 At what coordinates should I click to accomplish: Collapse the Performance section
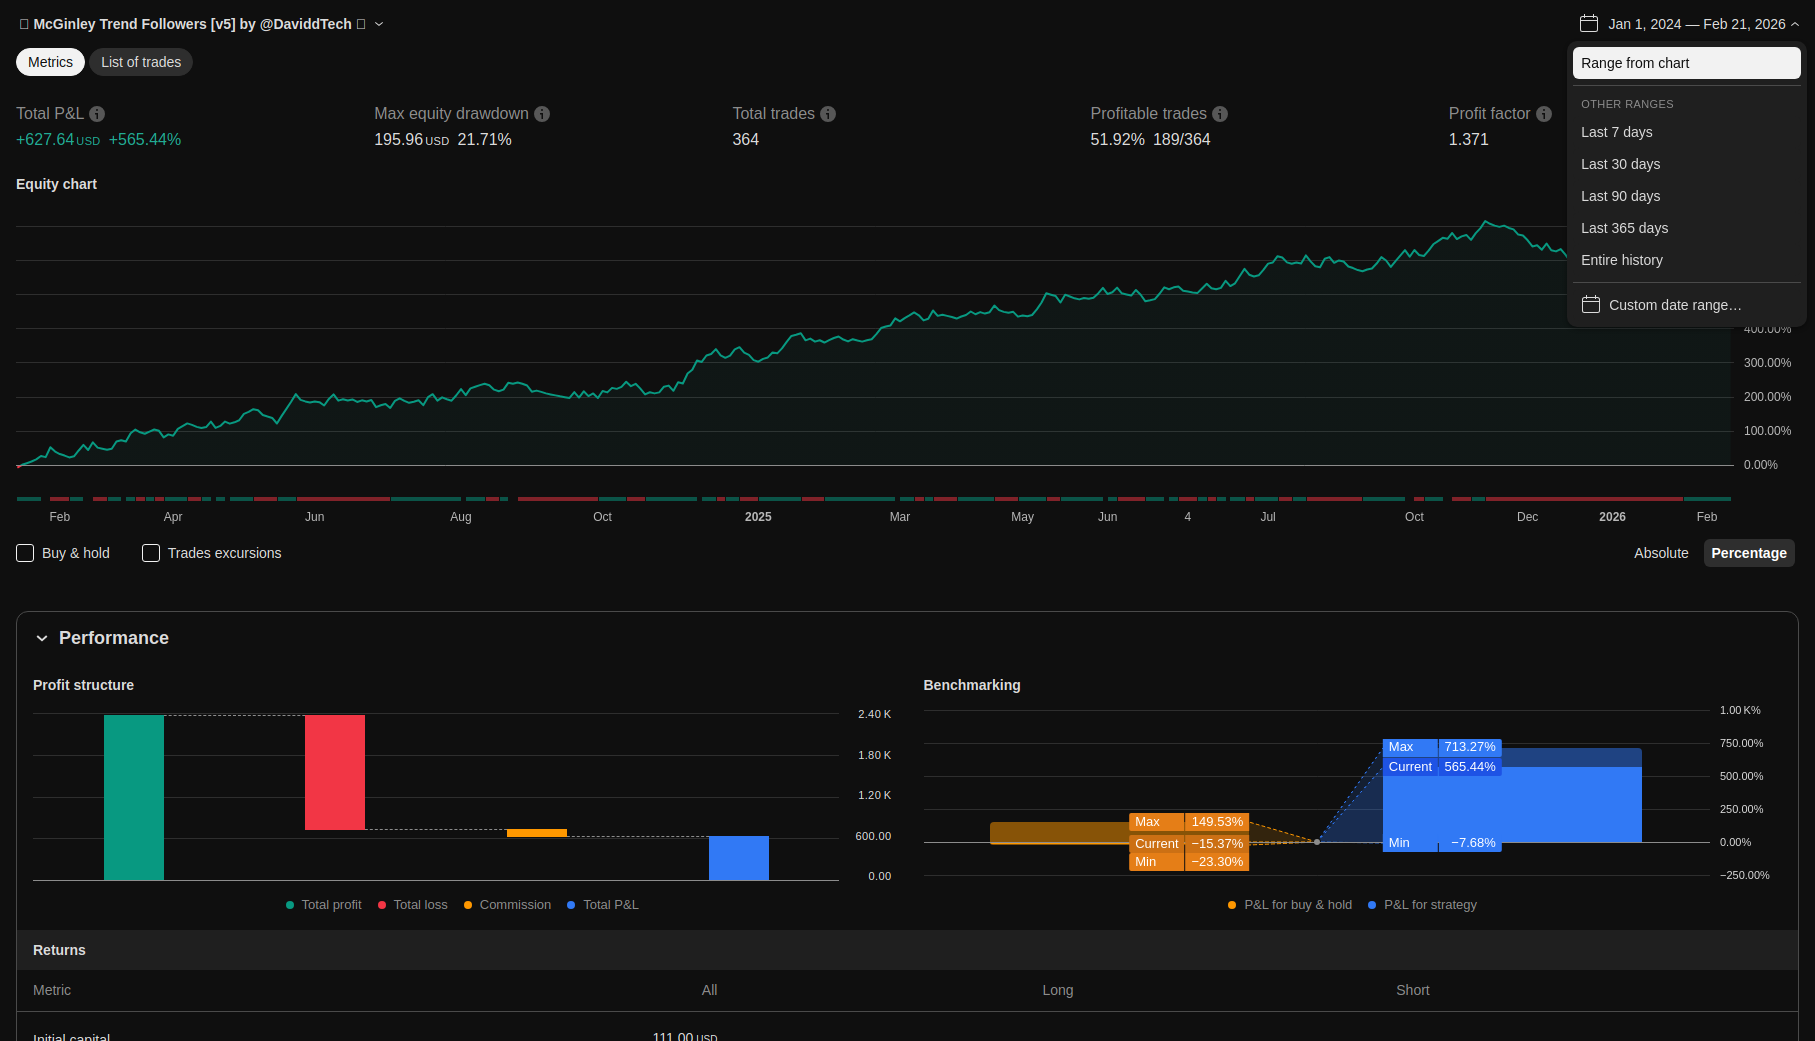point(42,638)
